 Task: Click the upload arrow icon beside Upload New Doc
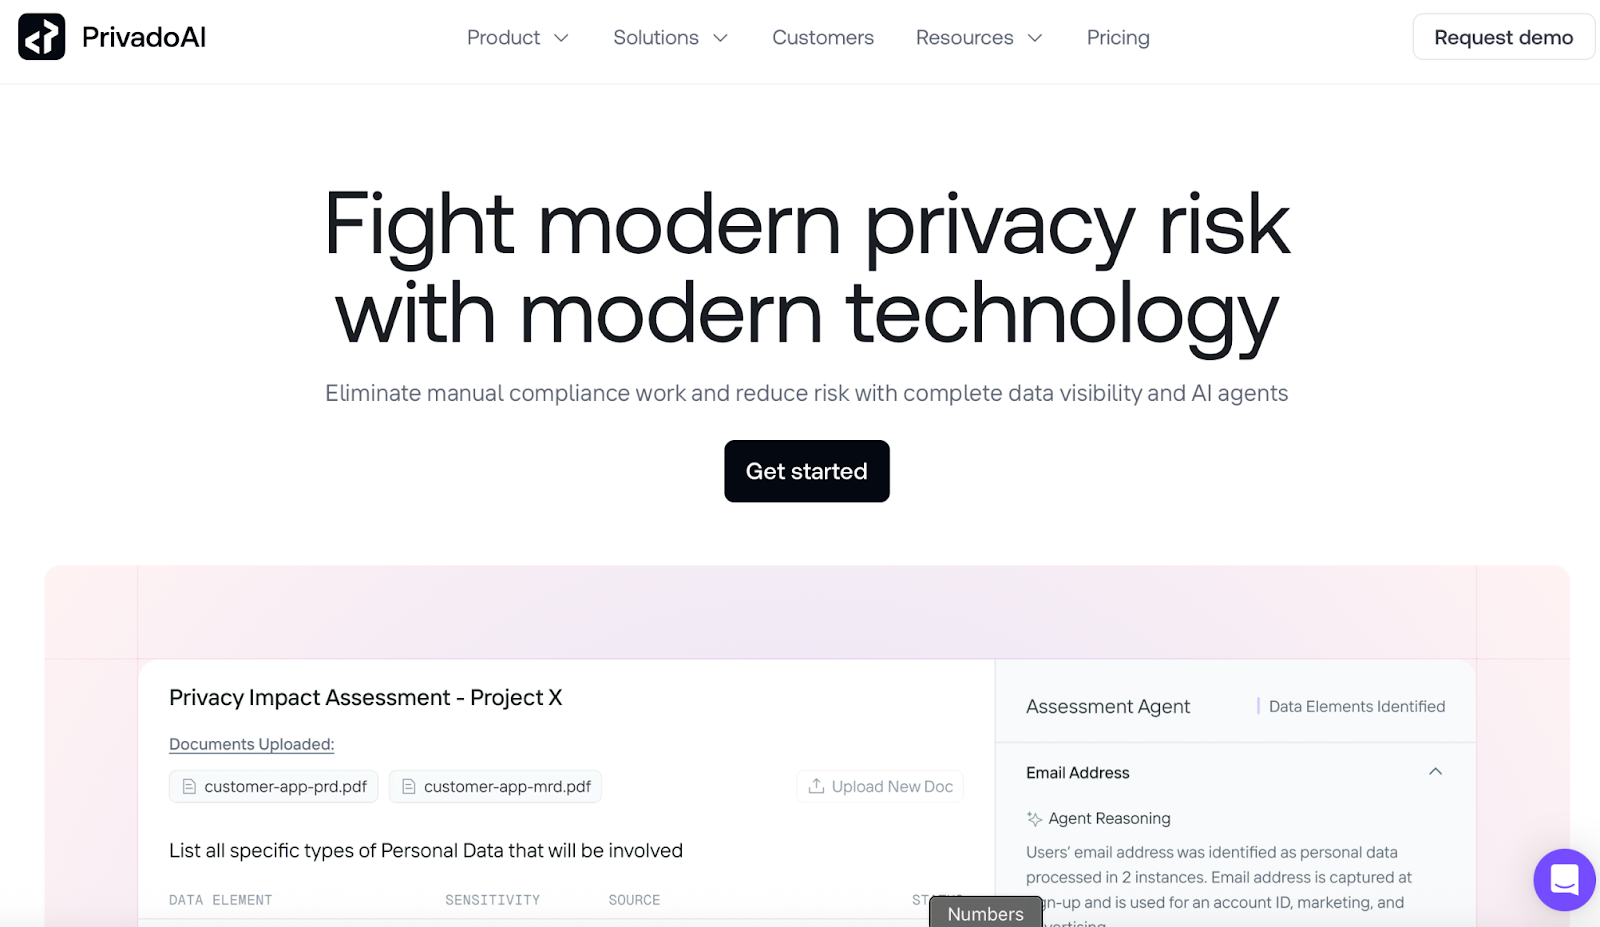tap(816, 786)
